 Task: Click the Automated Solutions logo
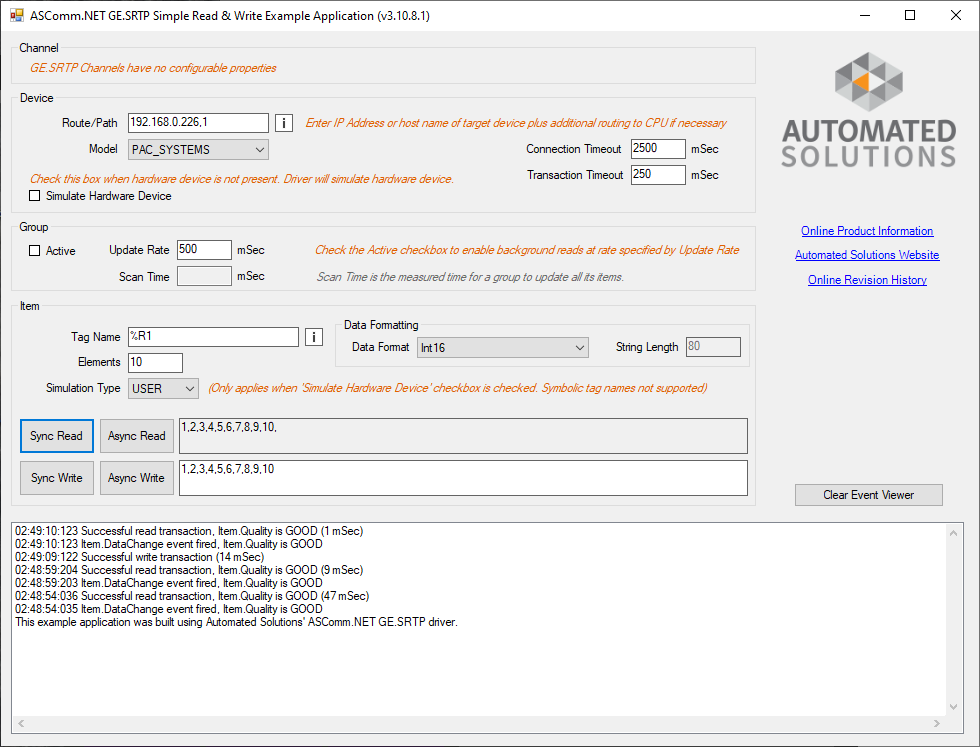point(869,110)
